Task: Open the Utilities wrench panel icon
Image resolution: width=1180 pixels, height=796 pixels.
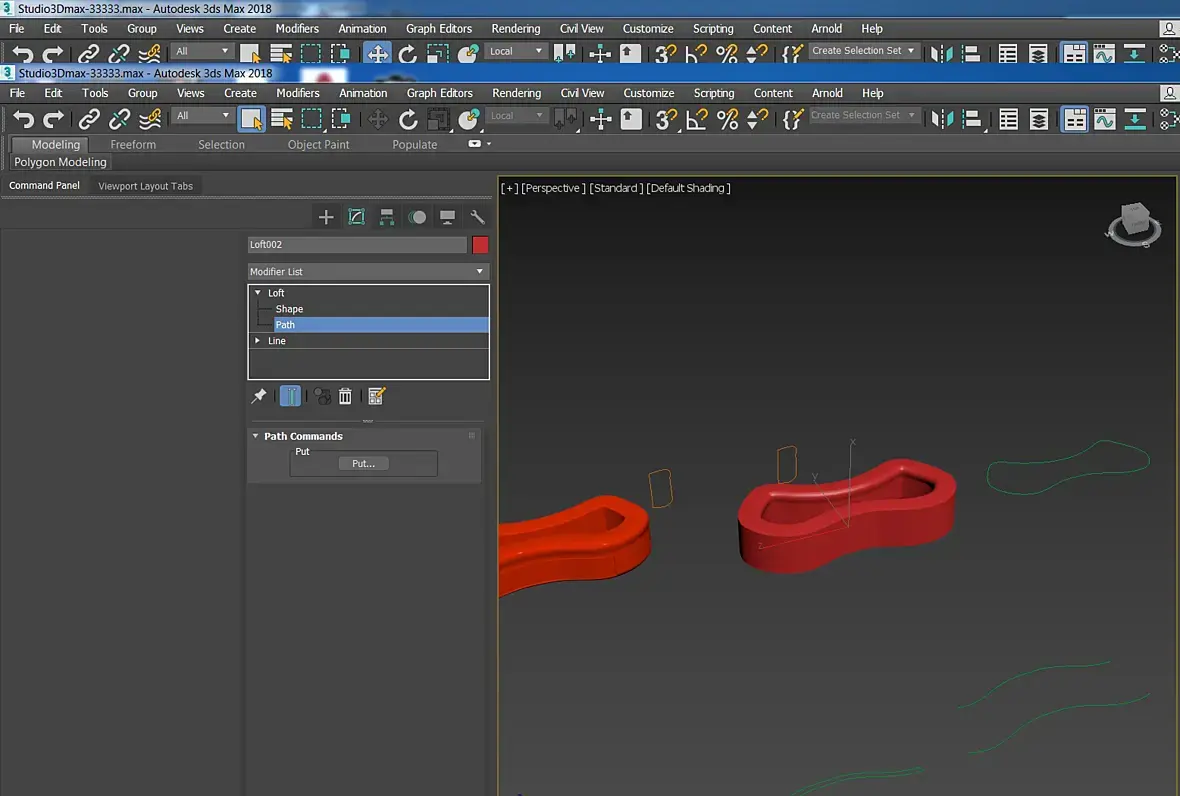Action: [478, 217]
